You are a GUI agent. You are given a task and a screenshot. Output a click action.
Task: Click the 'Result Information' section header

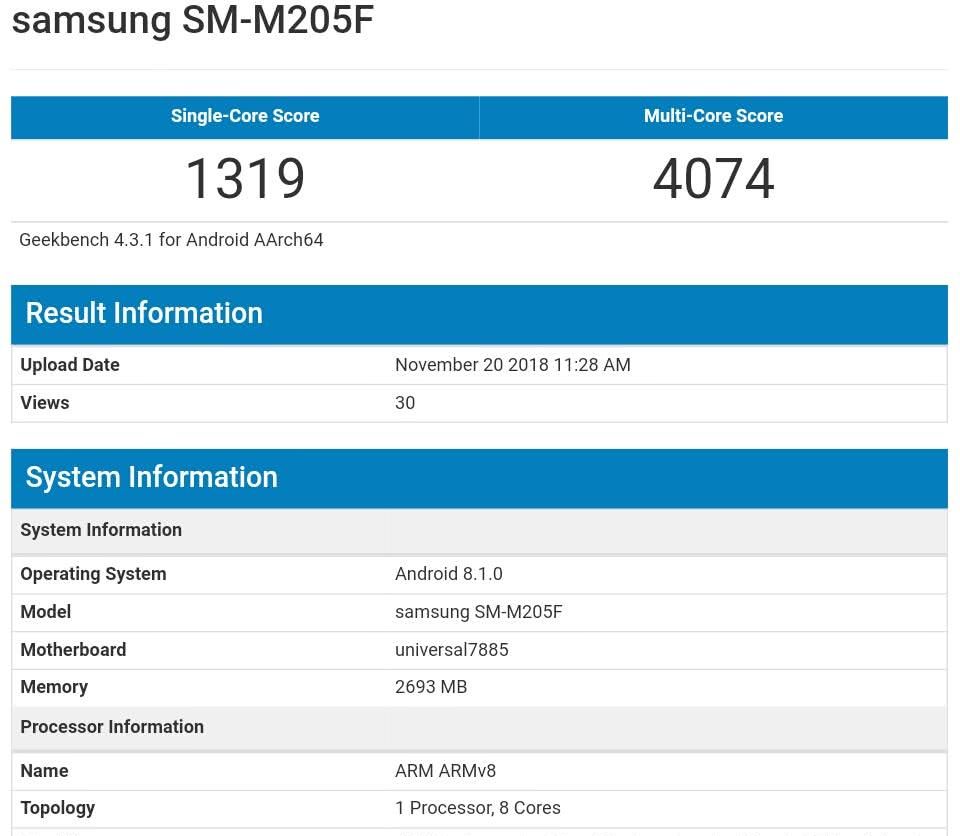(479, 314)
